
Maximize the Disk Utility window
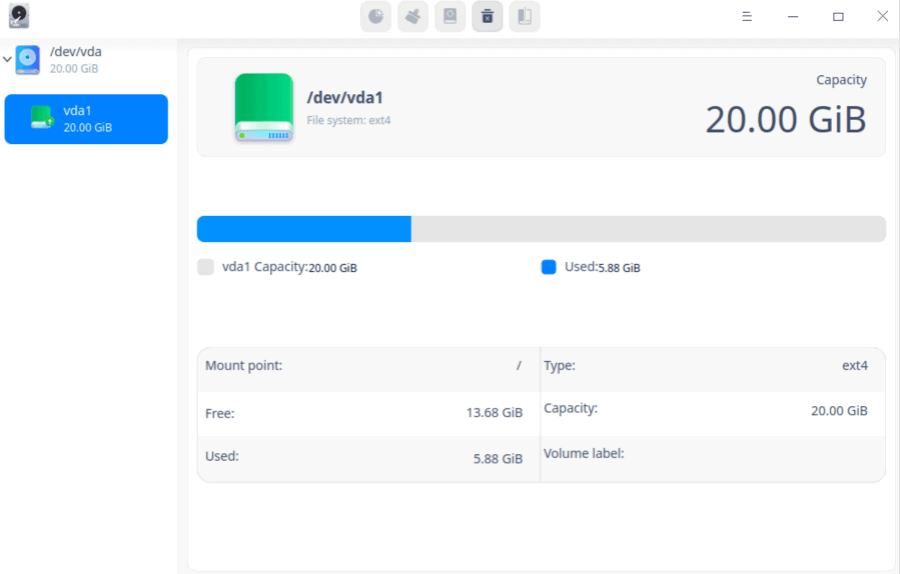click(x=838, y=17)
